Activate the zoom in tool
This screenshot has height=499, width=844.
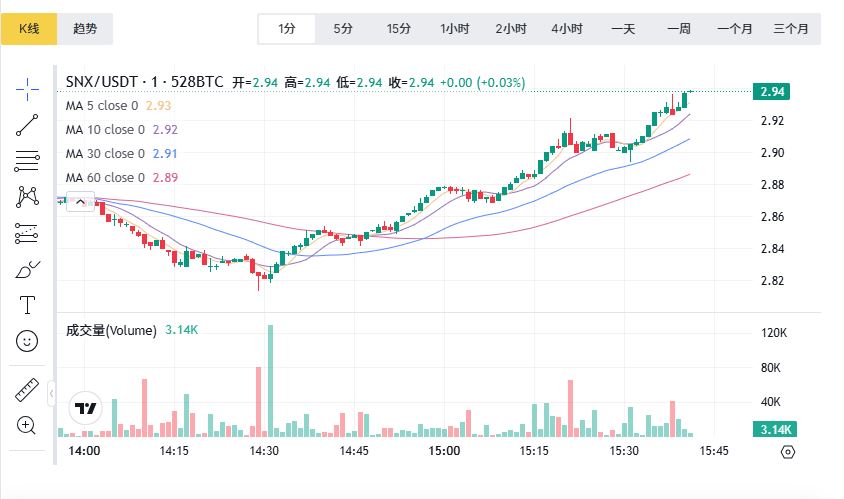pyautogui.click(x=27, y=425)
